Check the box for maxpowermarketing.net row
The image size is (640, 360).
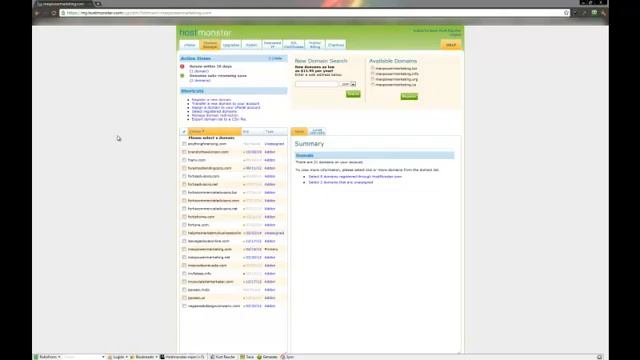(x=184, y=257)
